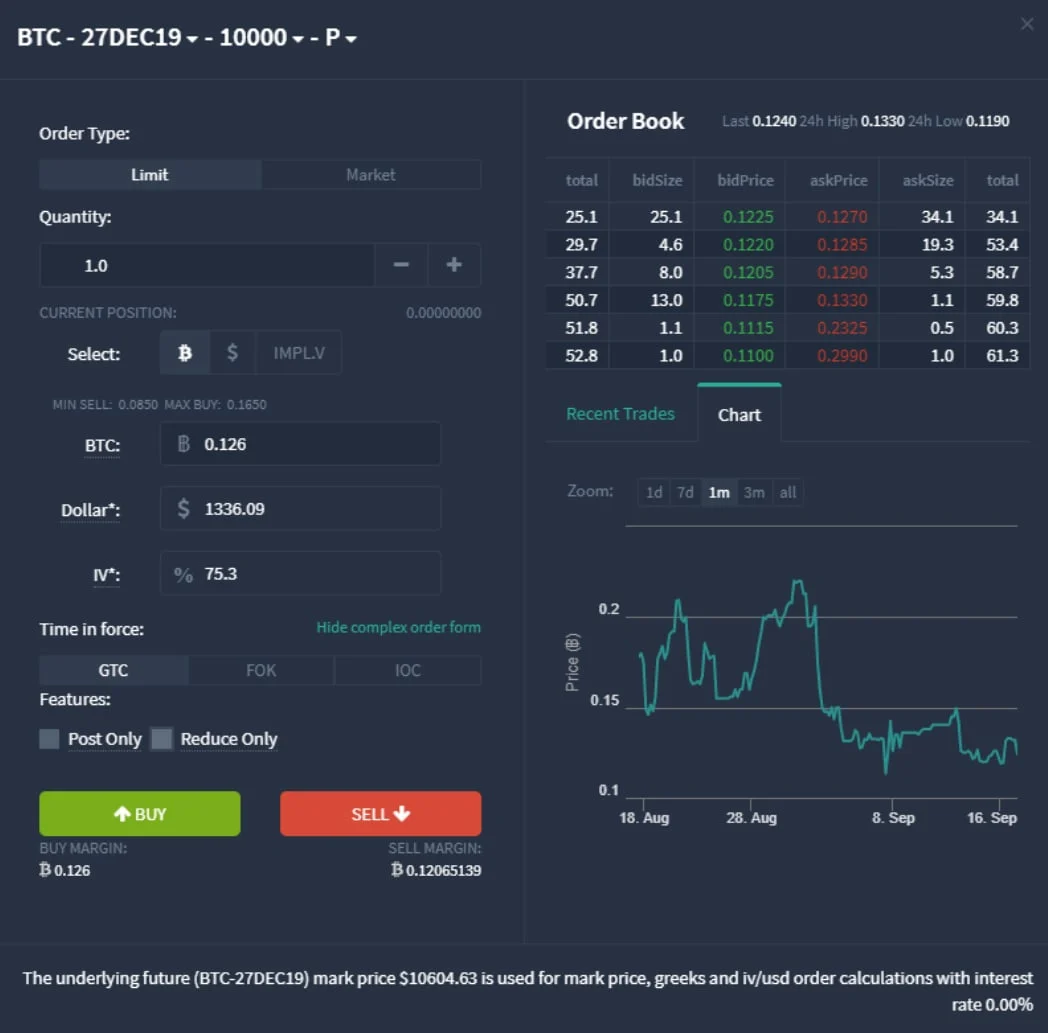
Task: Click the 24h Low value 0.1190
Action: (x=987, y=122)
